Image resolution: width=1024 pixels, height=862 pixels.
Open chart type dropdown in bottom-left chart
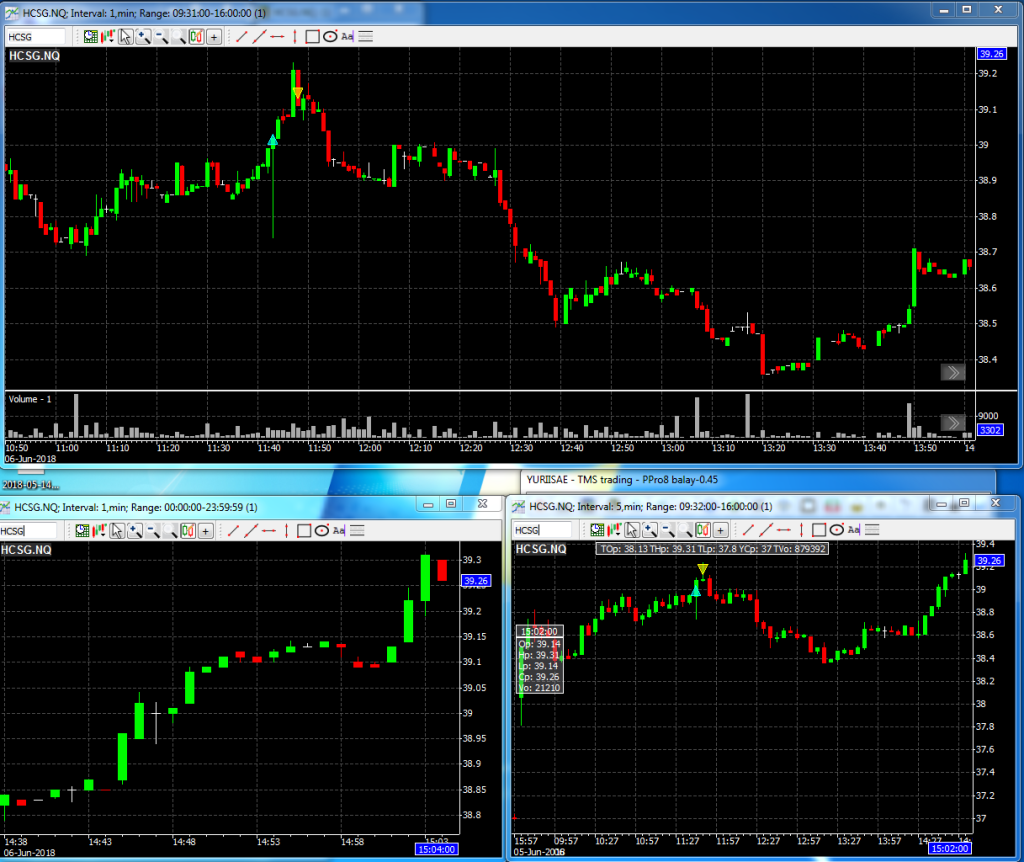tap(100, 531)
